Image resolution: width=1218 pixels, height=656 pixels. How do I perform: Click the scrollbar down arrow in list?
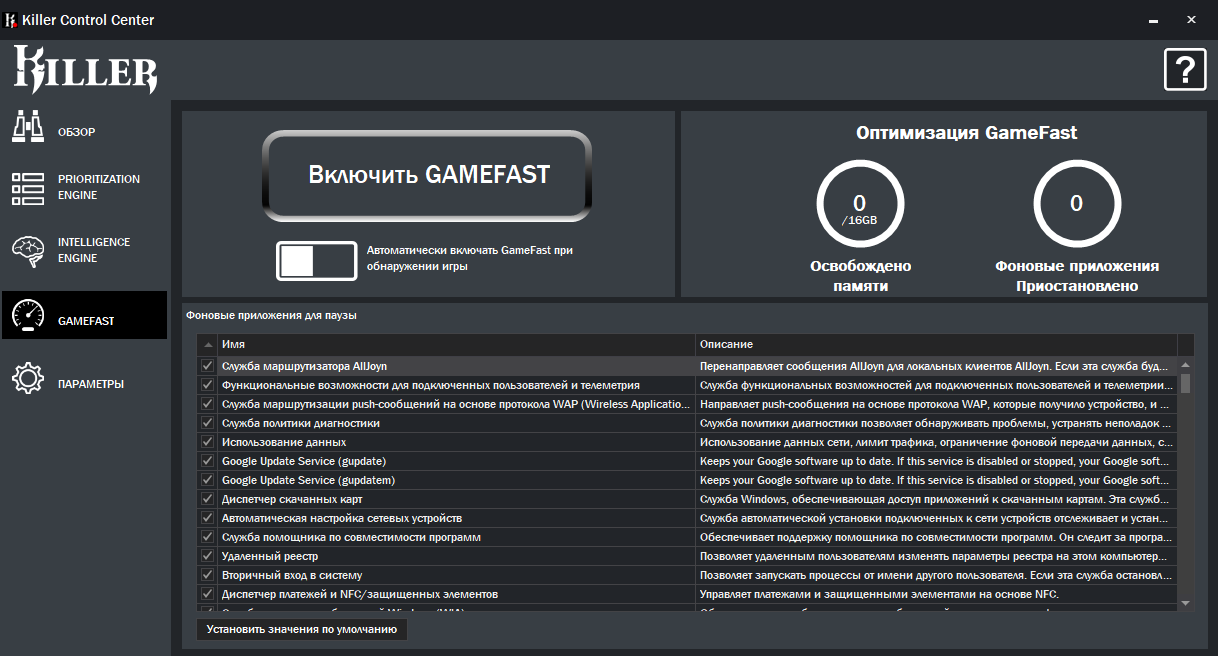[1186, 603]
